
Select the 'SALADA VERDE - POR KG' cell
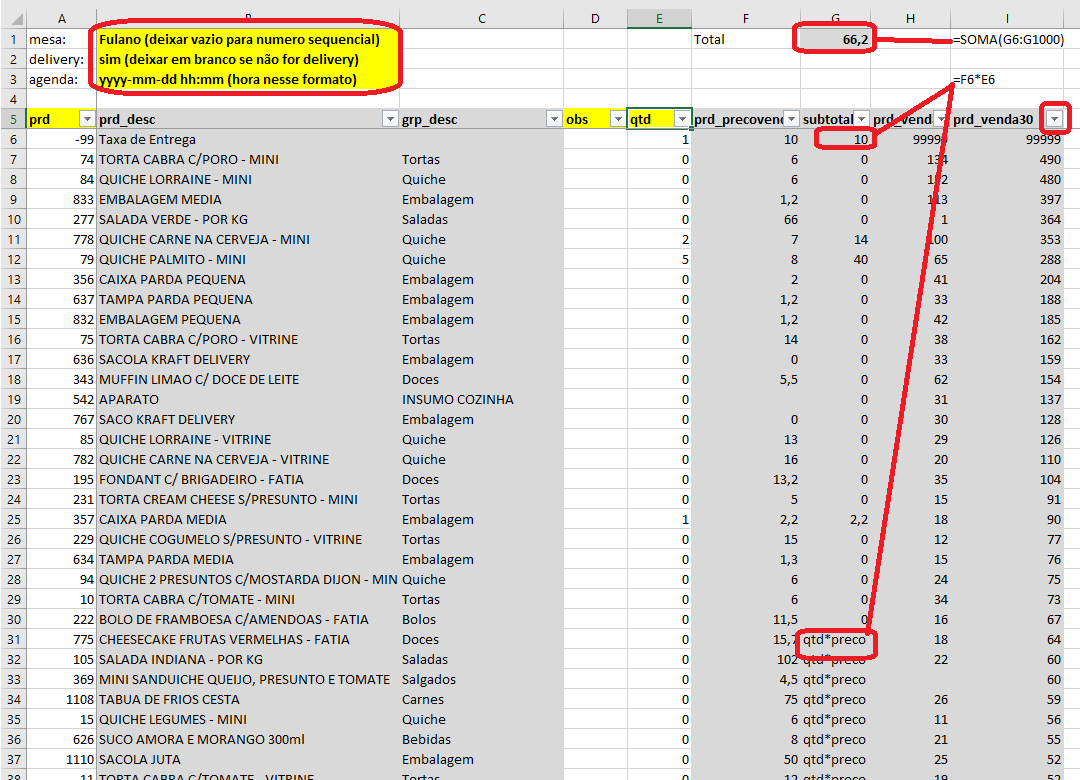[248, 219]
